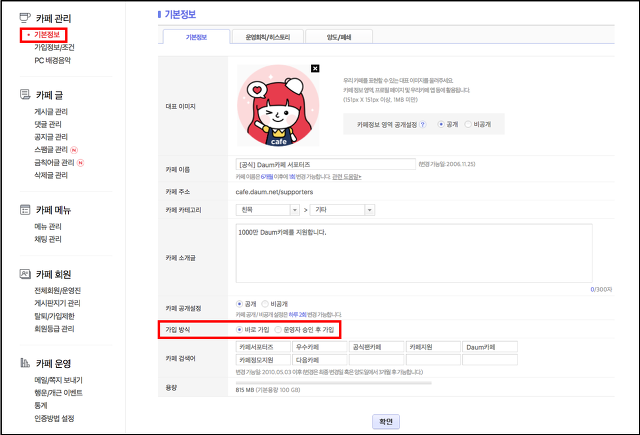
Task: Click the N badge beside 스팸글 관리
Action: [x=74, y=150]
